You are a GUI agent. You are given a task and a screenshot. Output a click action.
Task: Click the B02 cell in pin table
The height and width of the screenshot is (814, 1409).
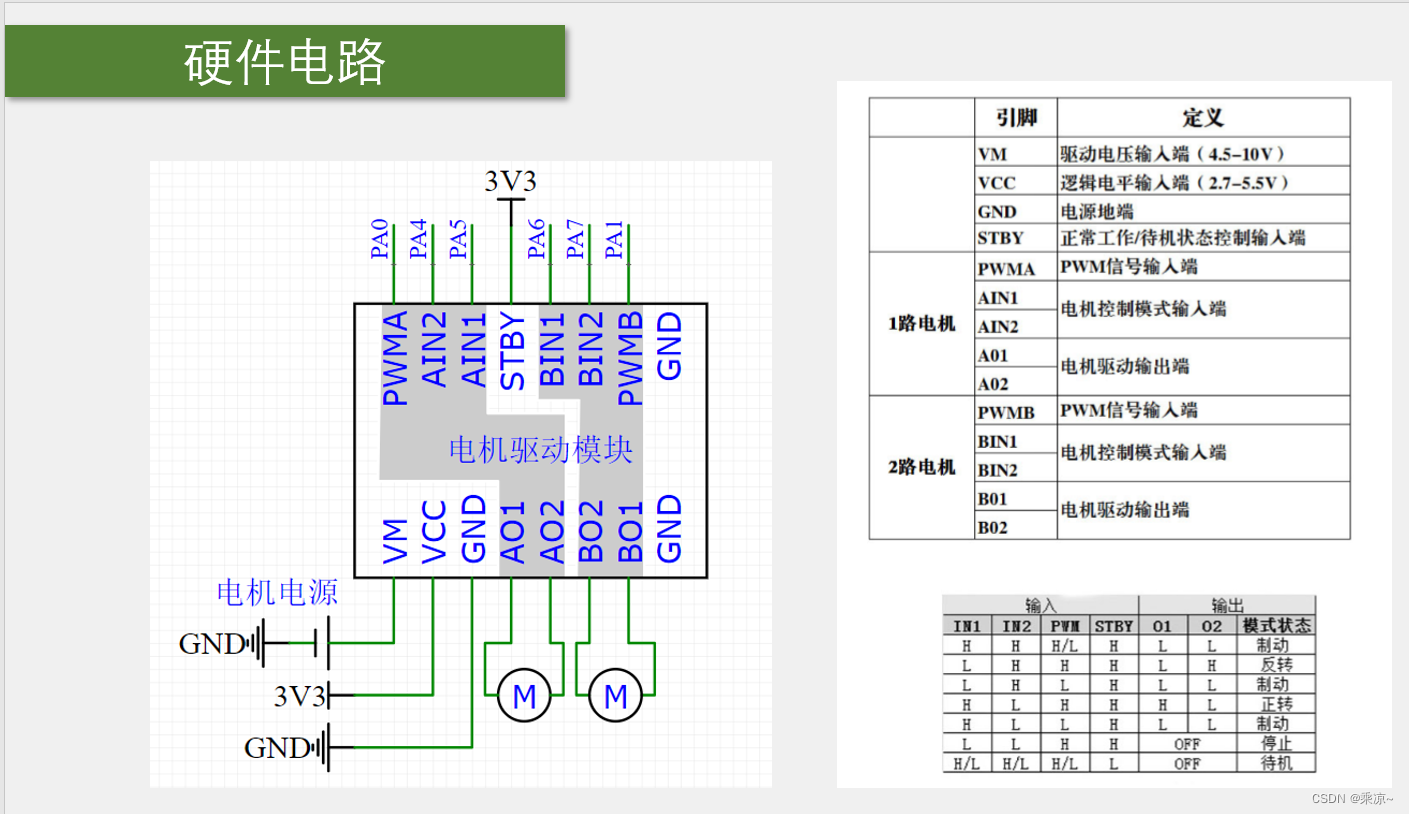[x=1016, y=527]
